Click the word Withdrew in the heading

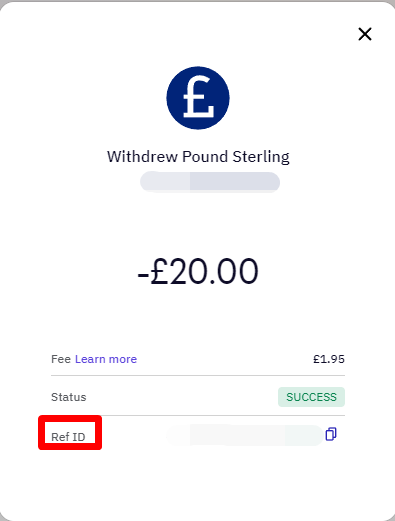pyautogui.click(x=142, y=156)
